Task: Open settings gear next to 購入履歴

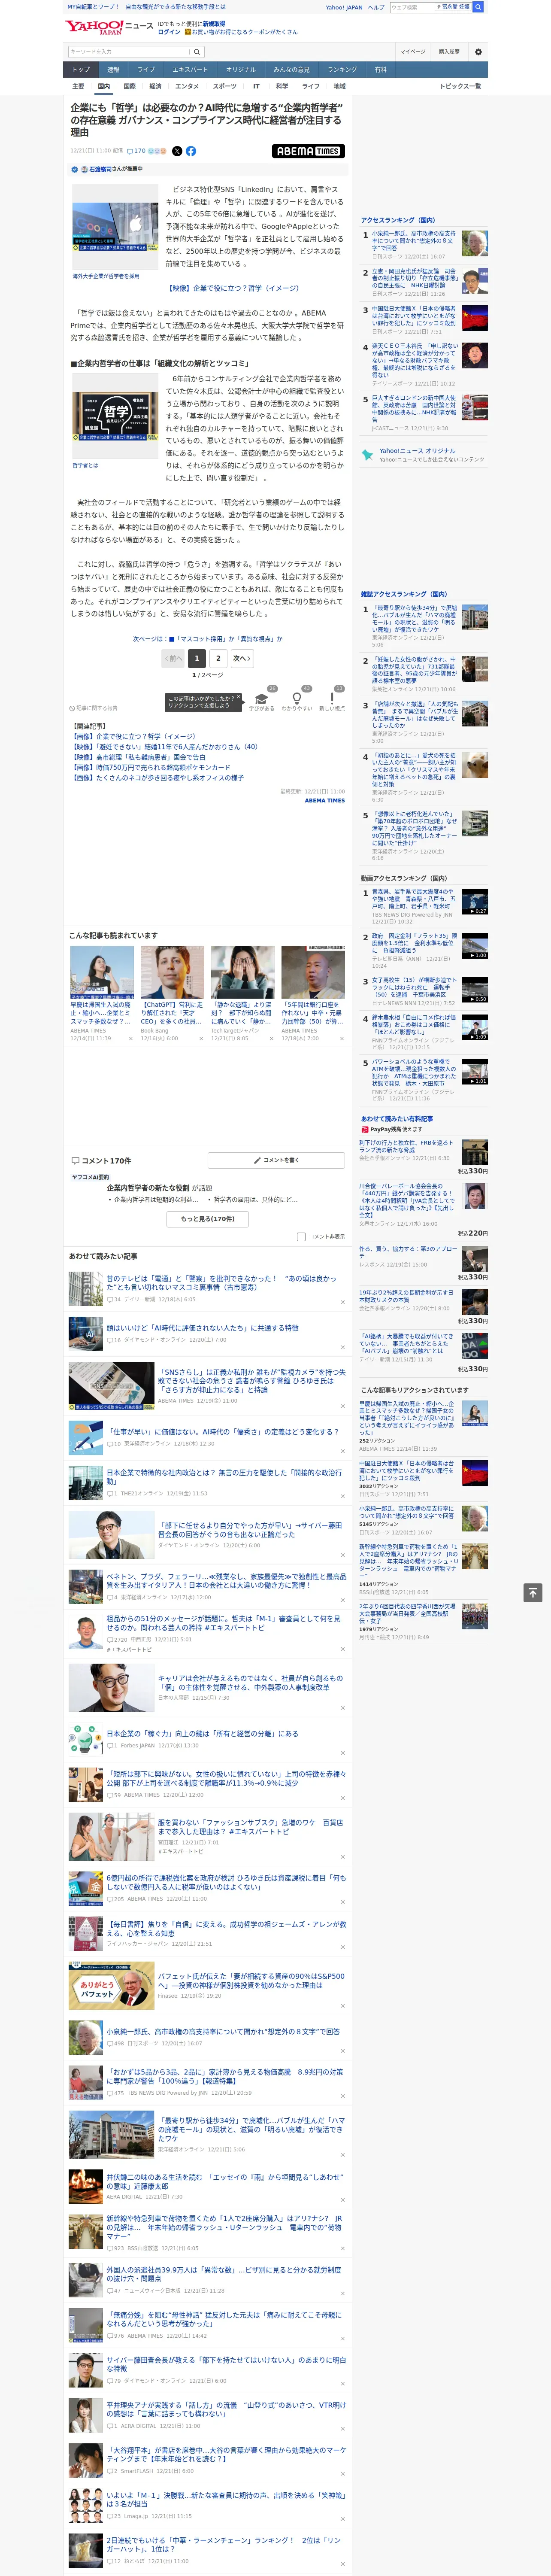Action: pos(478,51)
